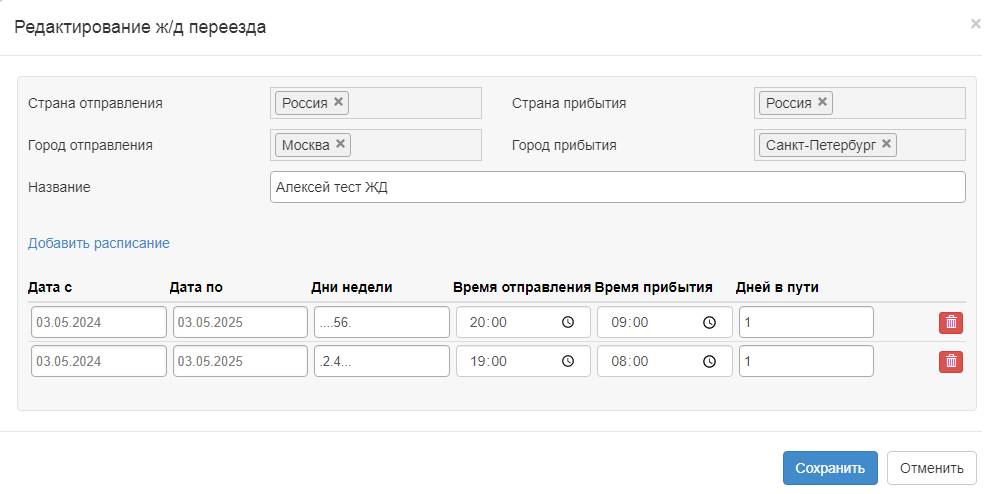Click the Добавить расписание link
This screenshot has width=993, height=494.
[x=99, y=243]
